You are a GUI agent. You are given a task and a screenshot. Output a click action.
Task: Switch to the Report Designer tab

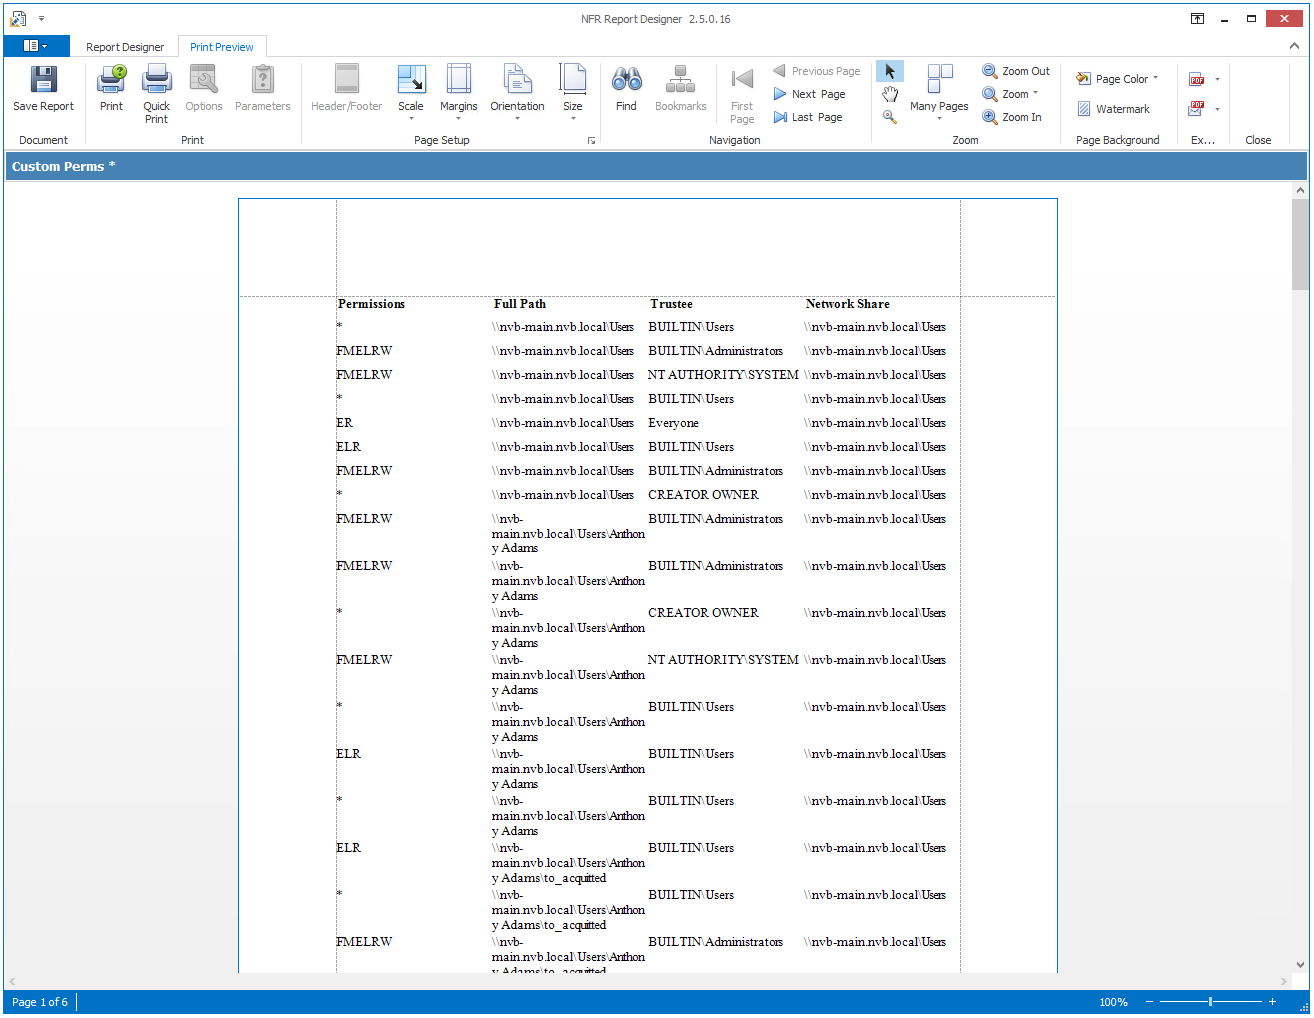(x=125, y=47)
